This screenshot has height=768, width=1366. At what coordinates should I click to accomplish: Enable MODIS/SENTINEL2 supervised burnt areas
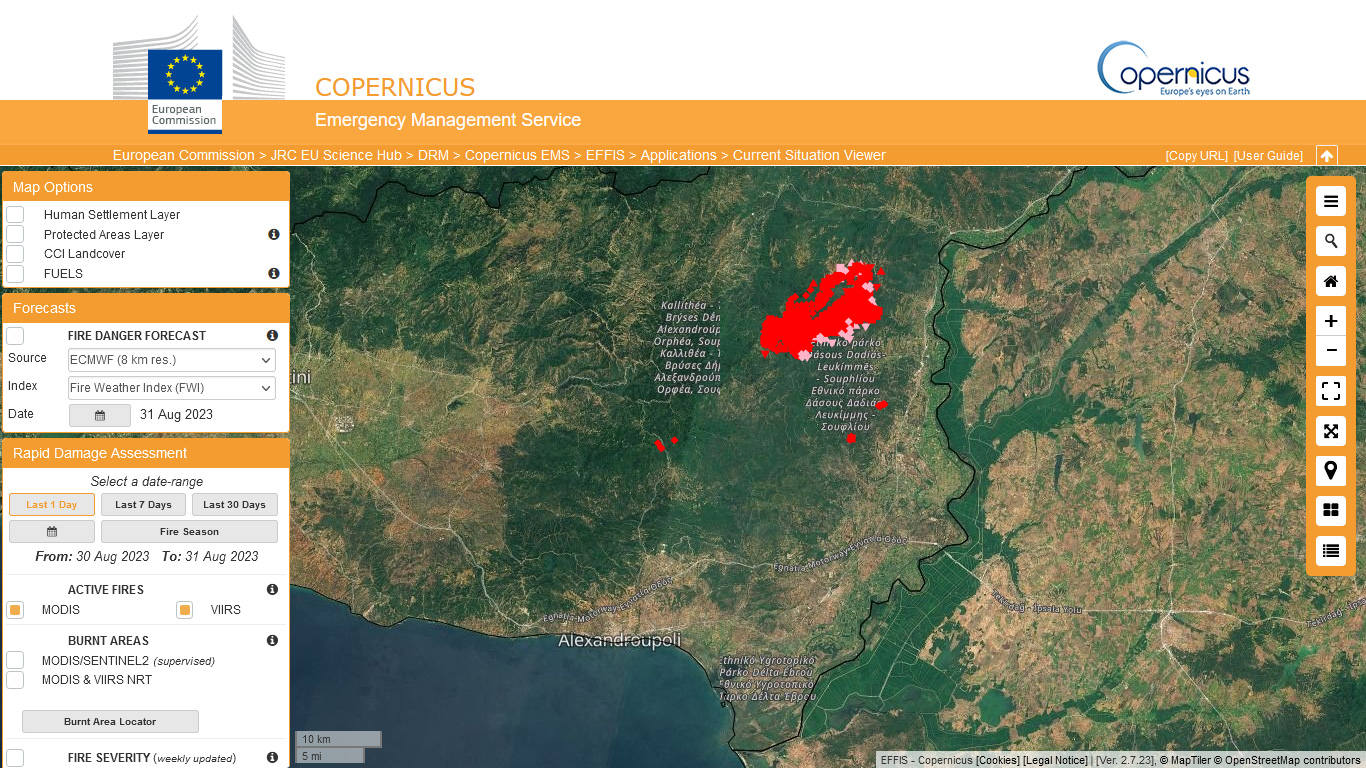[x=15, y=660]
